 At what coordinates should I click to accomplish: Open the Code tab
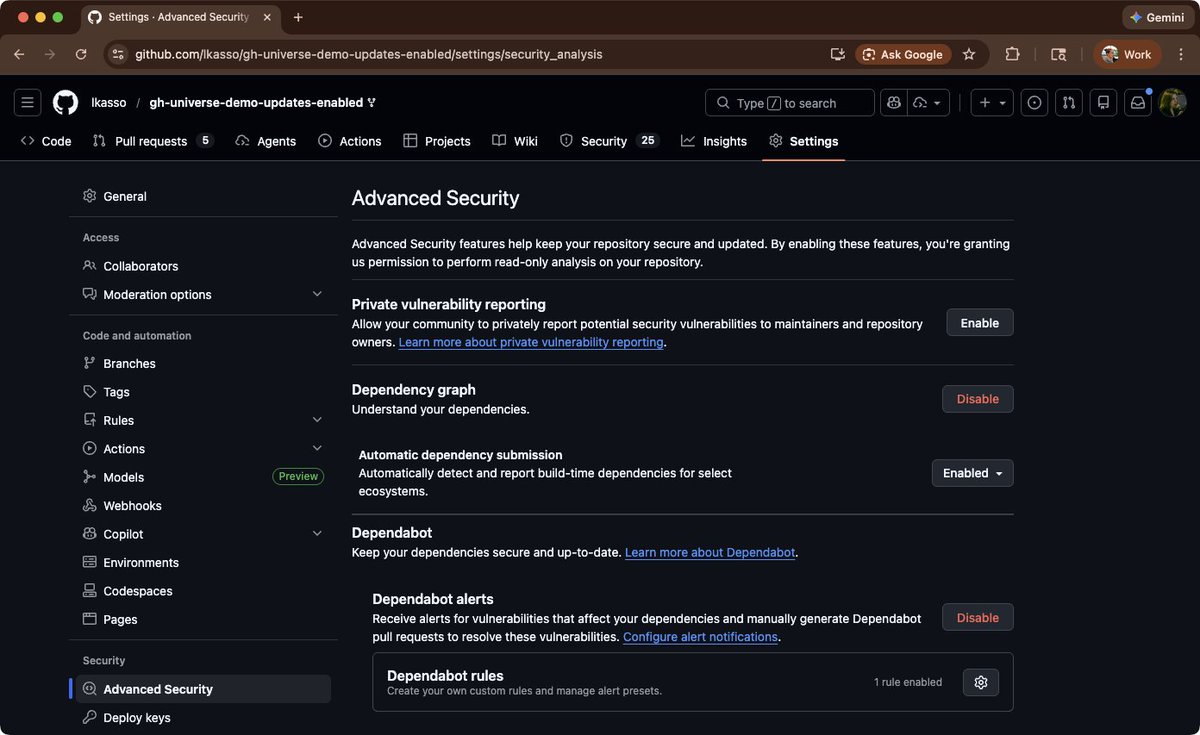[46, 141]
